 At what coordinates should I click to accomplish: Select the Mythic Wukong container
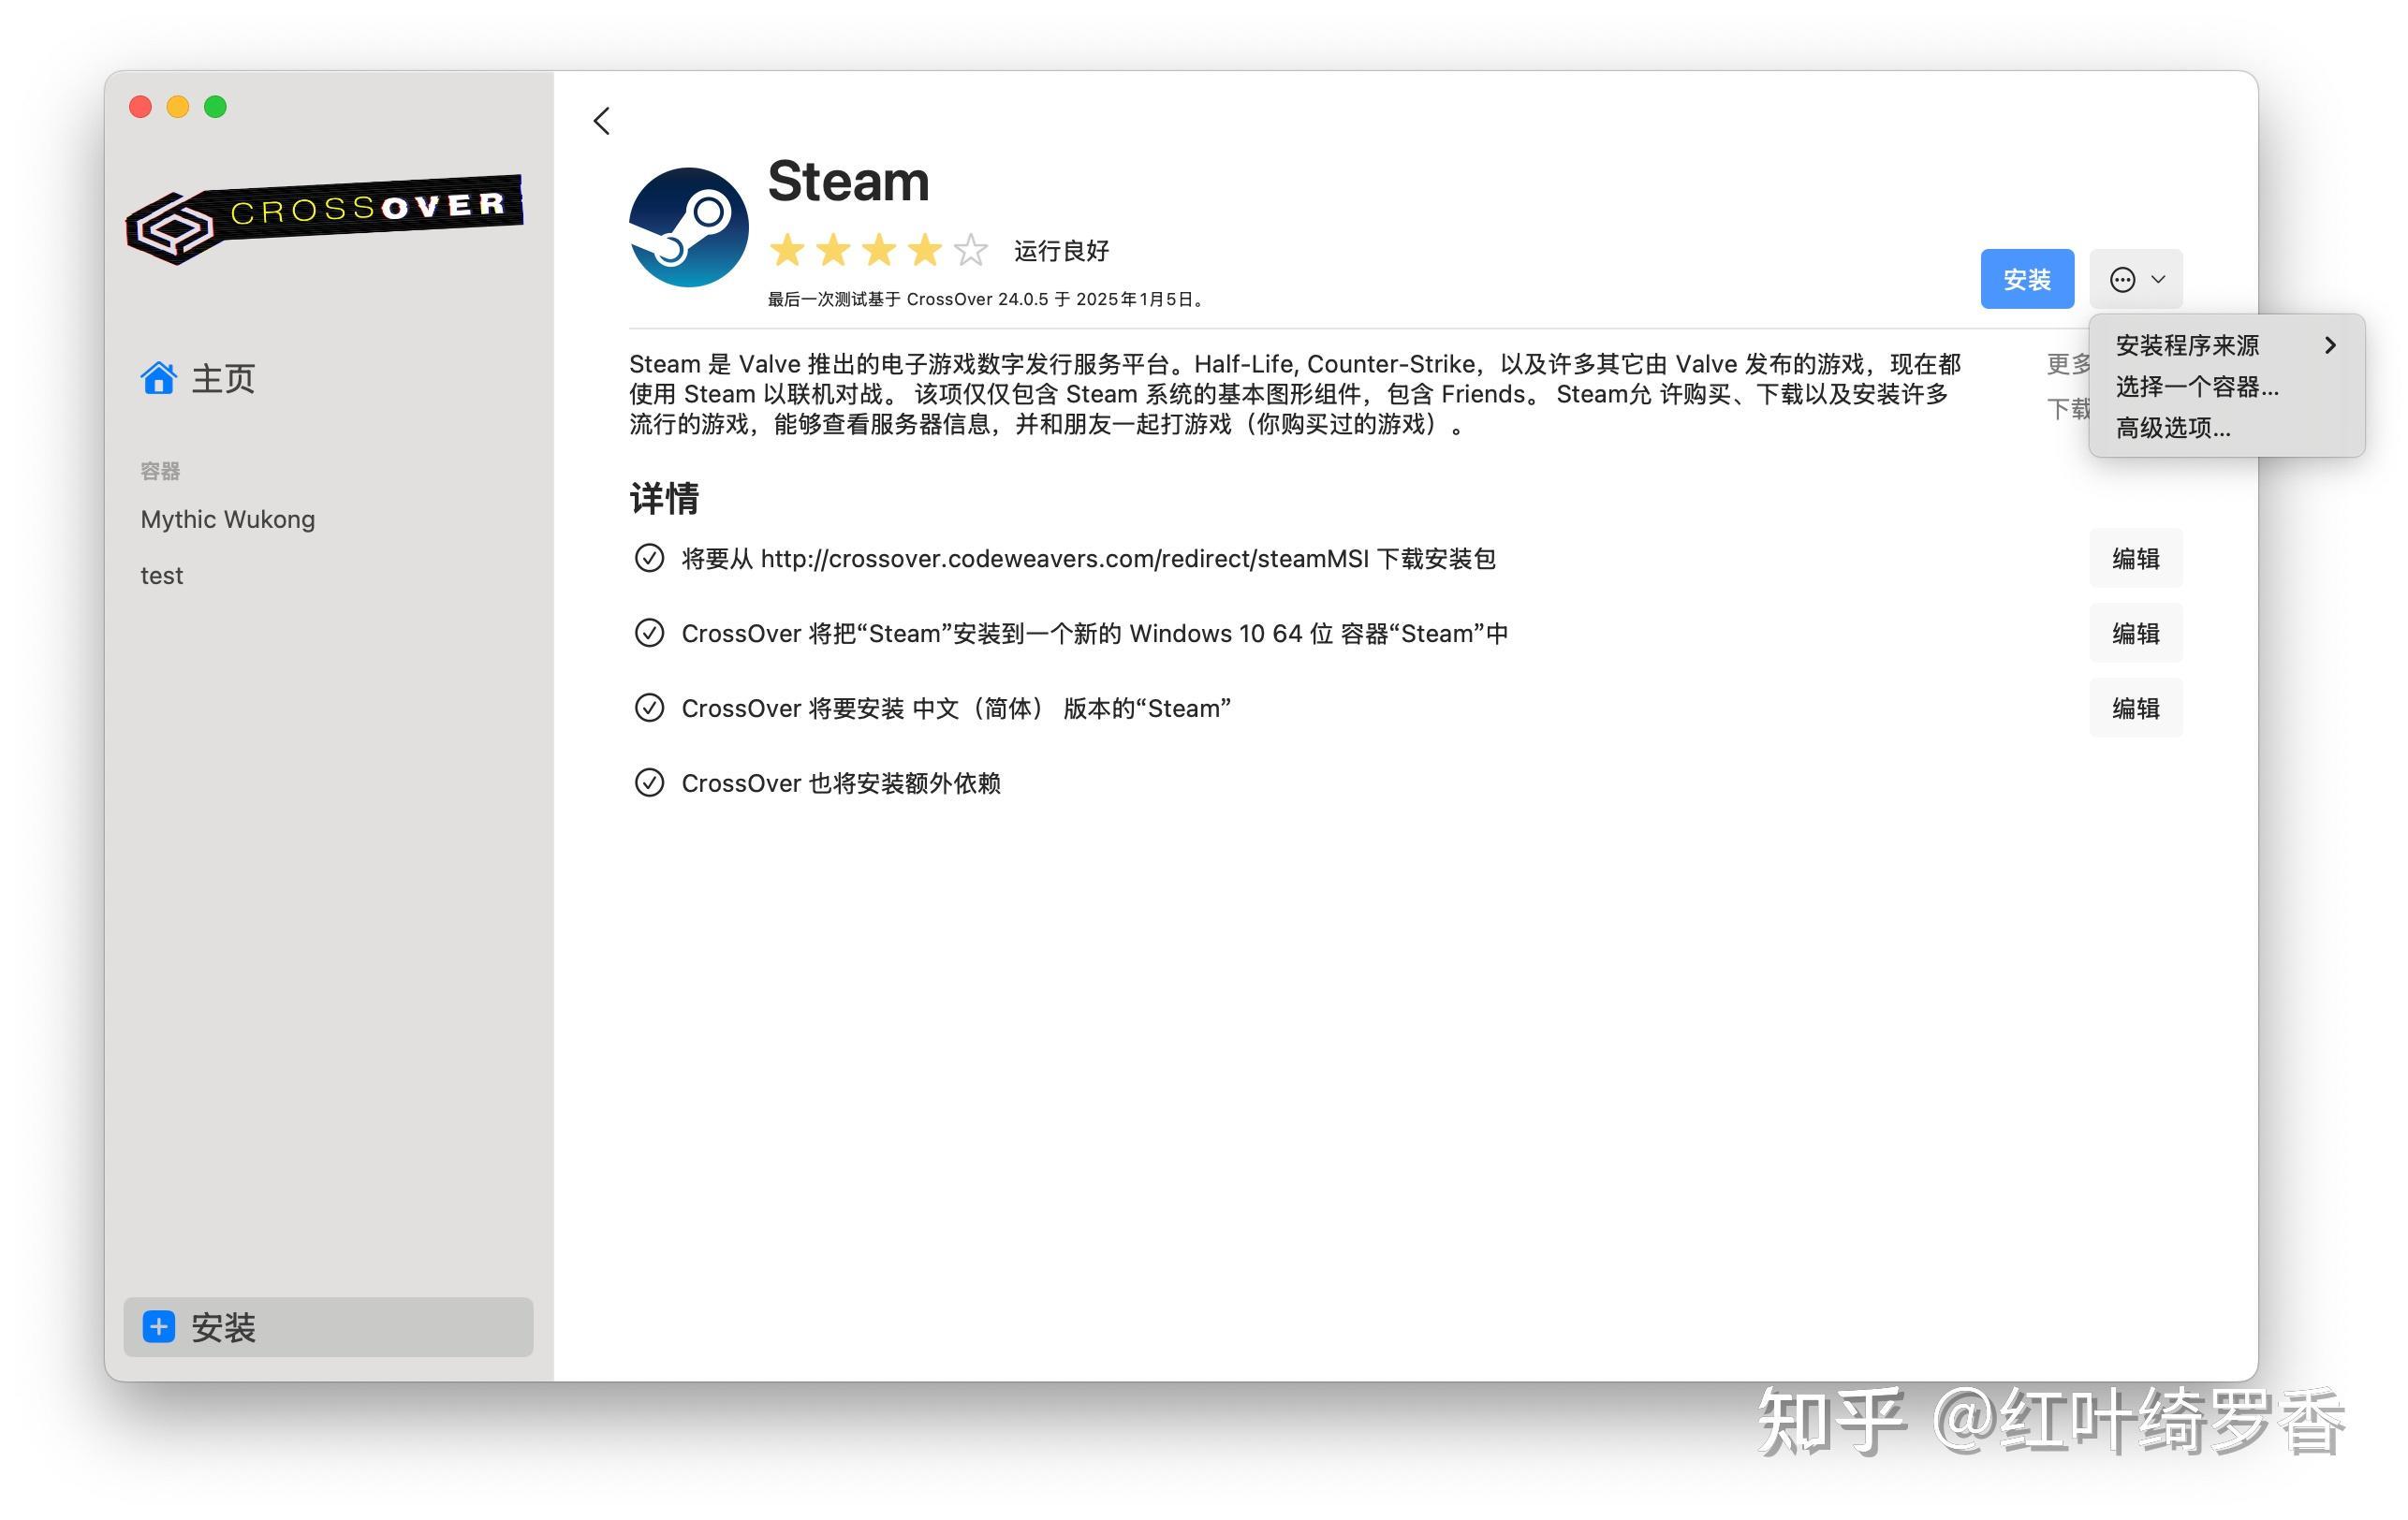(x=227, y=518)
